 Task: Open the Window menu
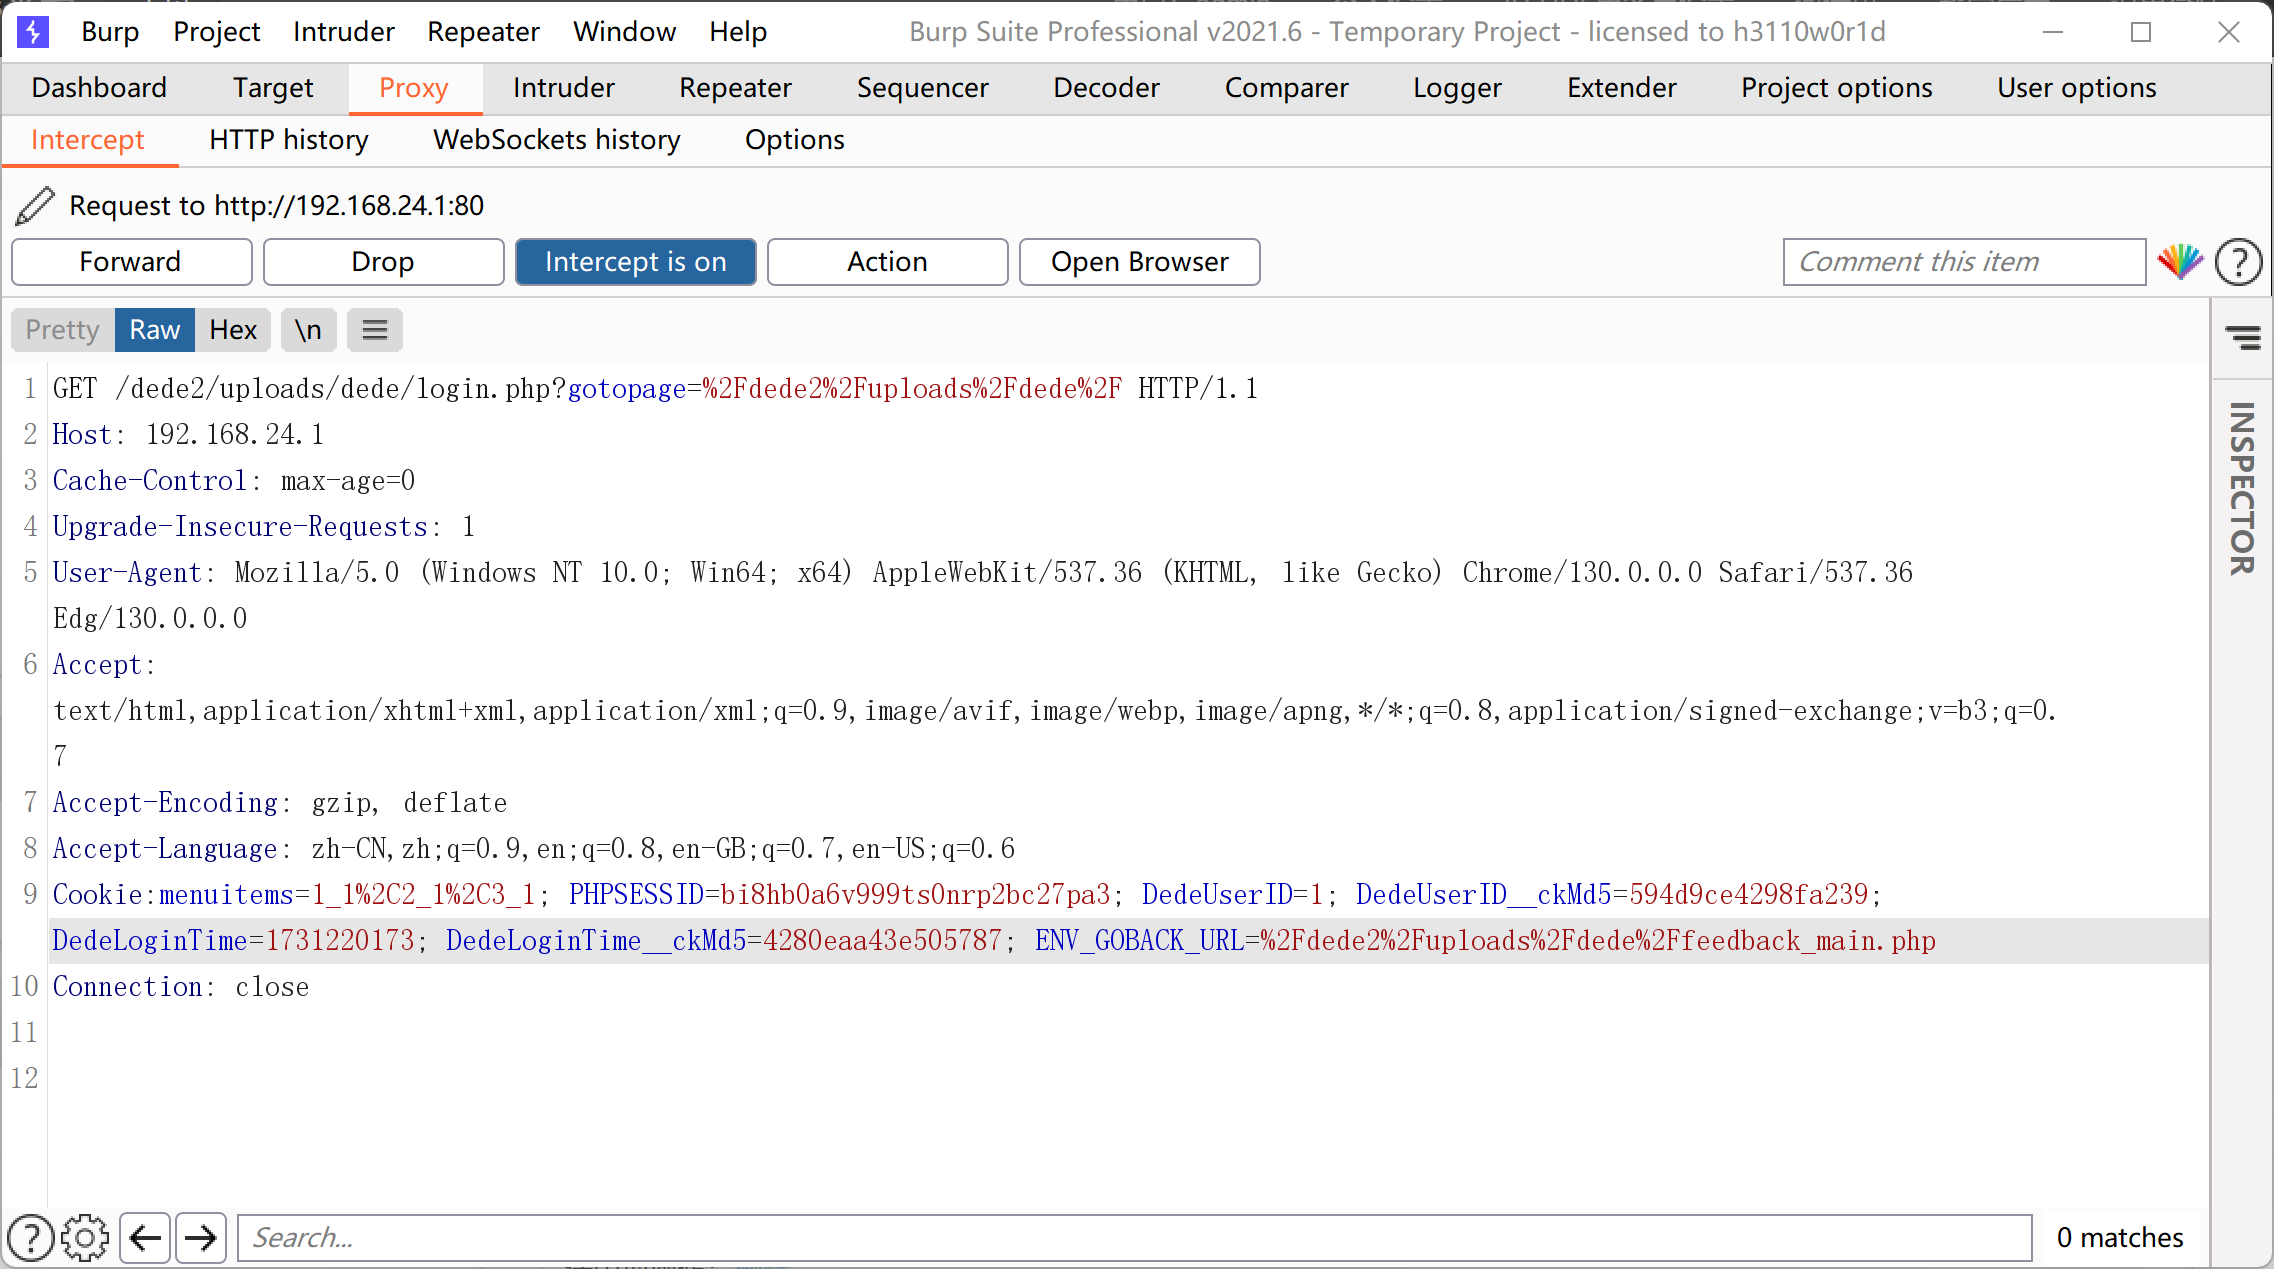click(624, 32)
